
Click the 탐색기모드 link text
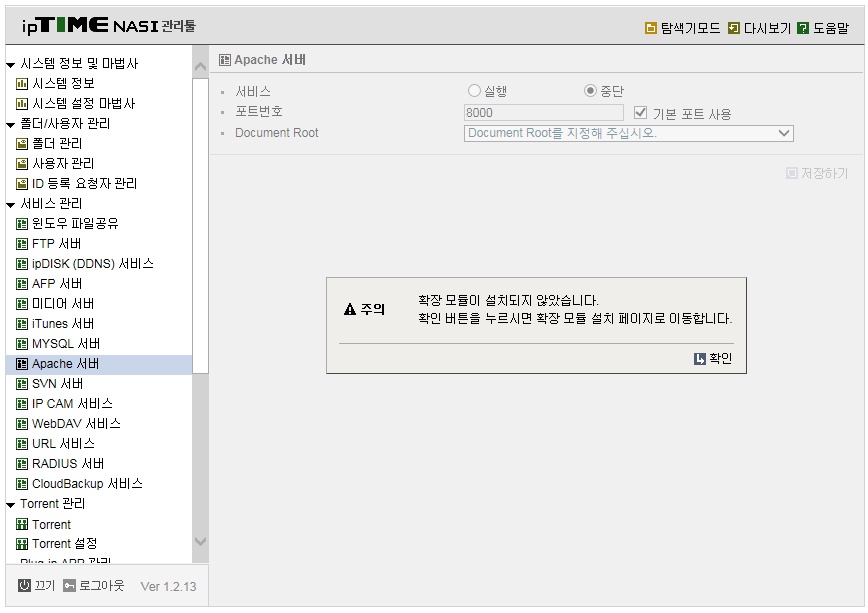[x=690, y=28]
